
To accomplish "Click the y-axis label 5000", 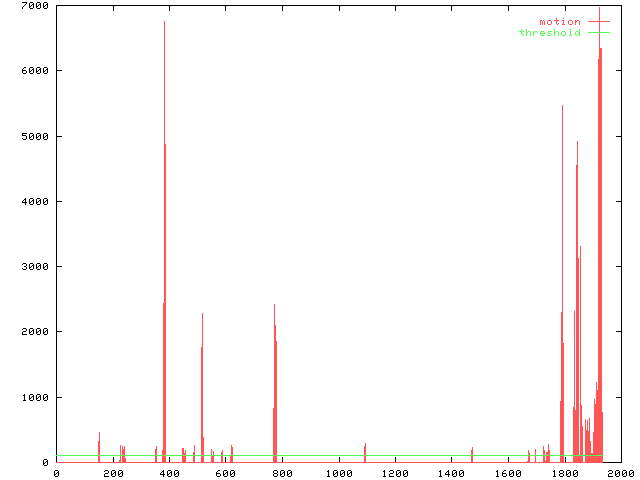I will (x=36, y=137).
